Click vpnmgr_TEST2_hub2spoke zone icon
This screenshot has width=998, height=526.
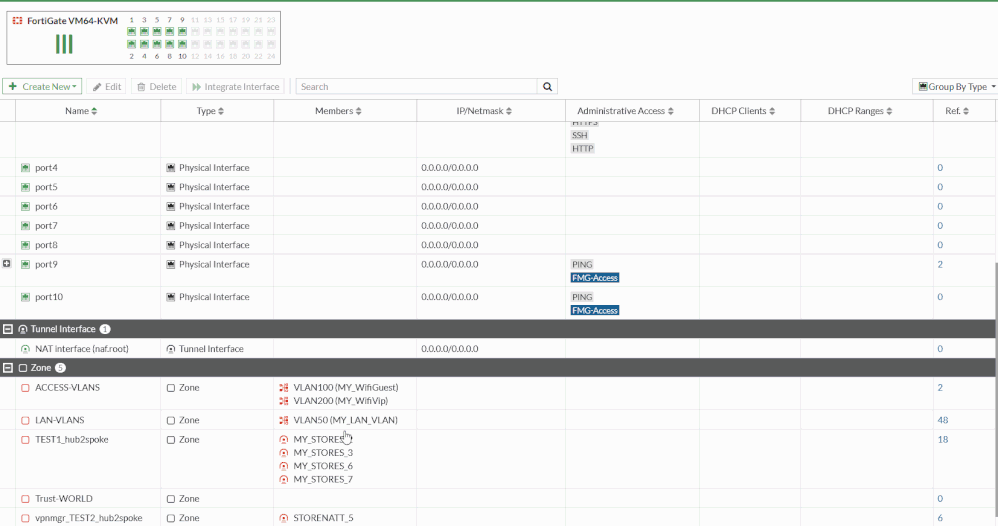coord(25,518)
